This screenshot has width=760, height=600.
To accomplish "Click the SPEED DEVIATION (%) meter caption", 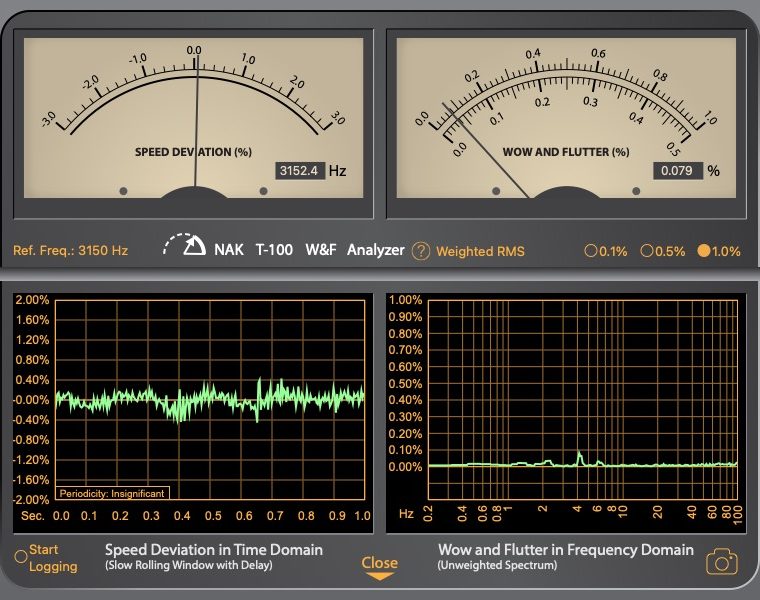I will (x=193, y=152).
